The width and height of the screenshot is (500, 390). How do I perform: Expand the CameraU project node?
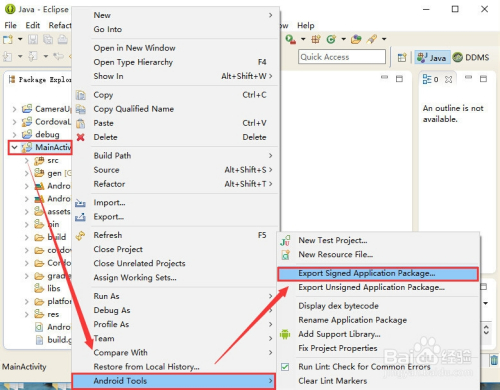pos(14,109)
